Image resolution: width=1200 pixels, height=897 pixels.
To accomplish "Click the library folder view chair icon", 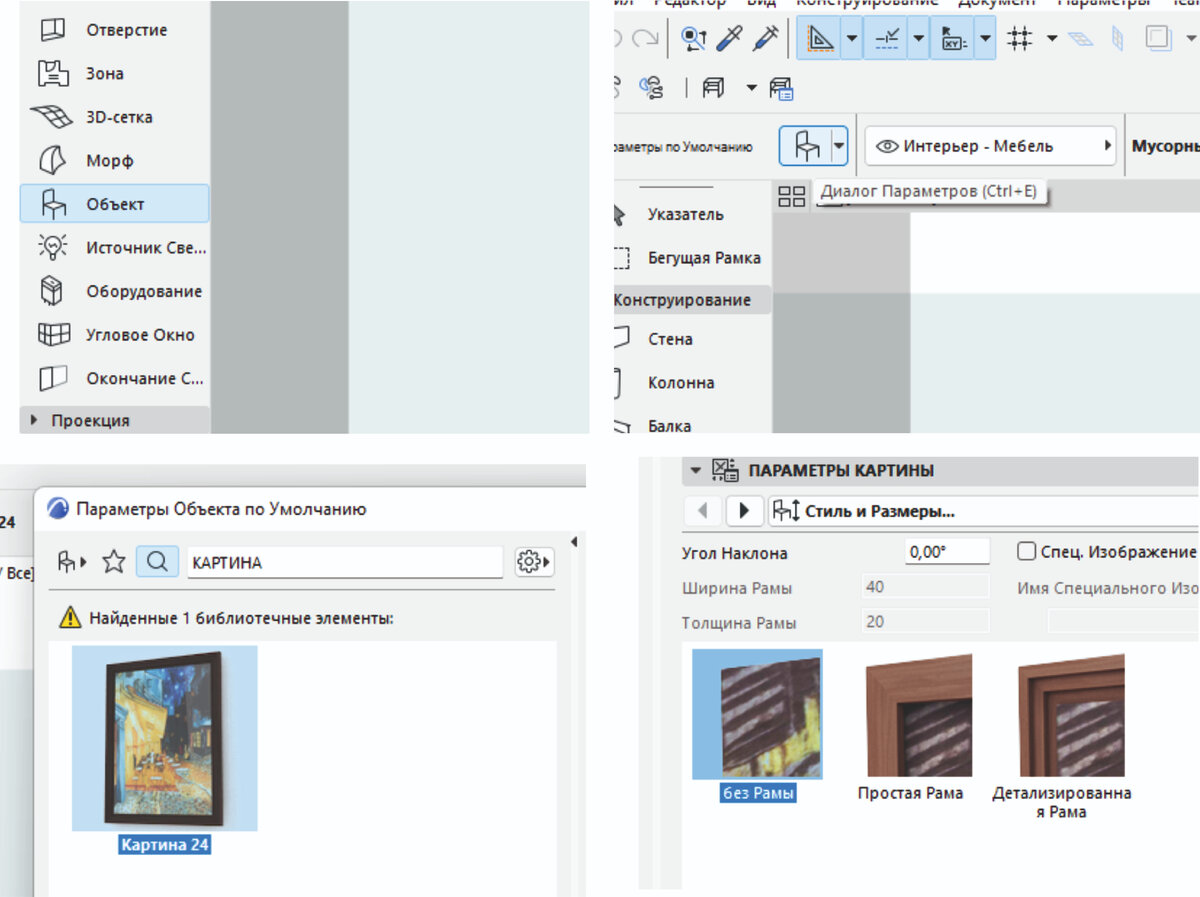I will click(72, 563).
